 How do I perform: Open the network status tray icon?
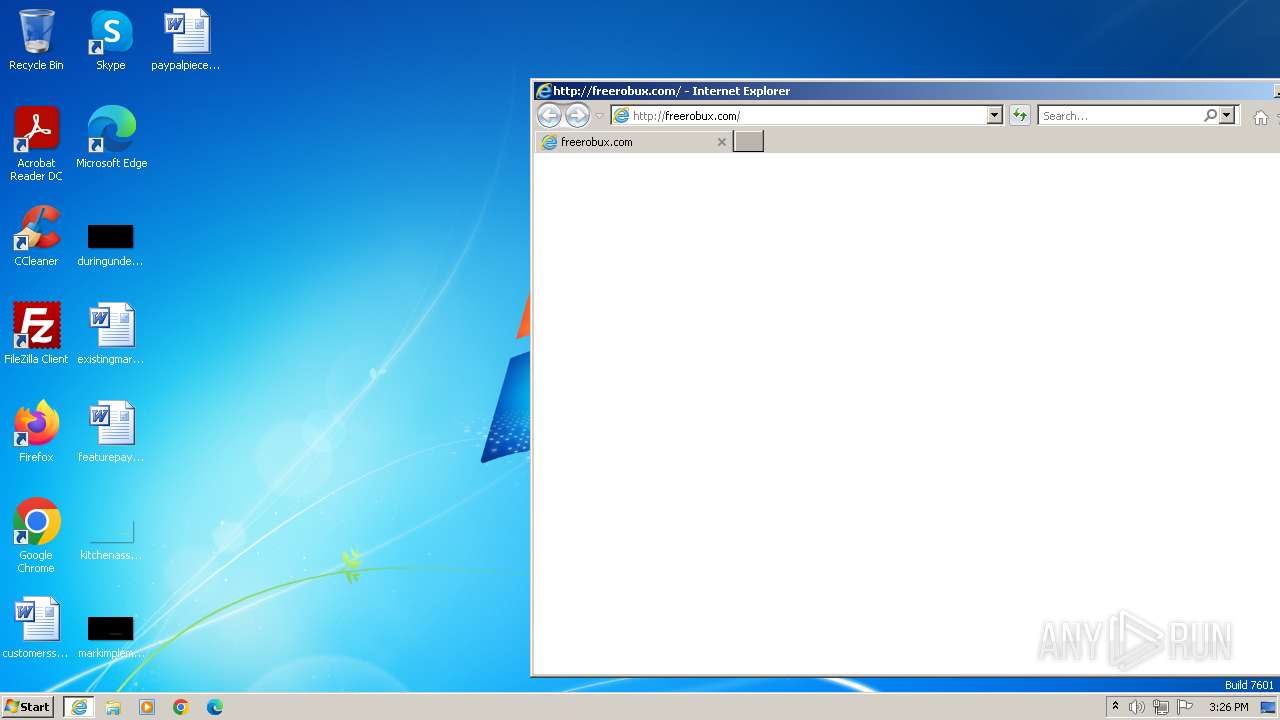(1161, 707)
